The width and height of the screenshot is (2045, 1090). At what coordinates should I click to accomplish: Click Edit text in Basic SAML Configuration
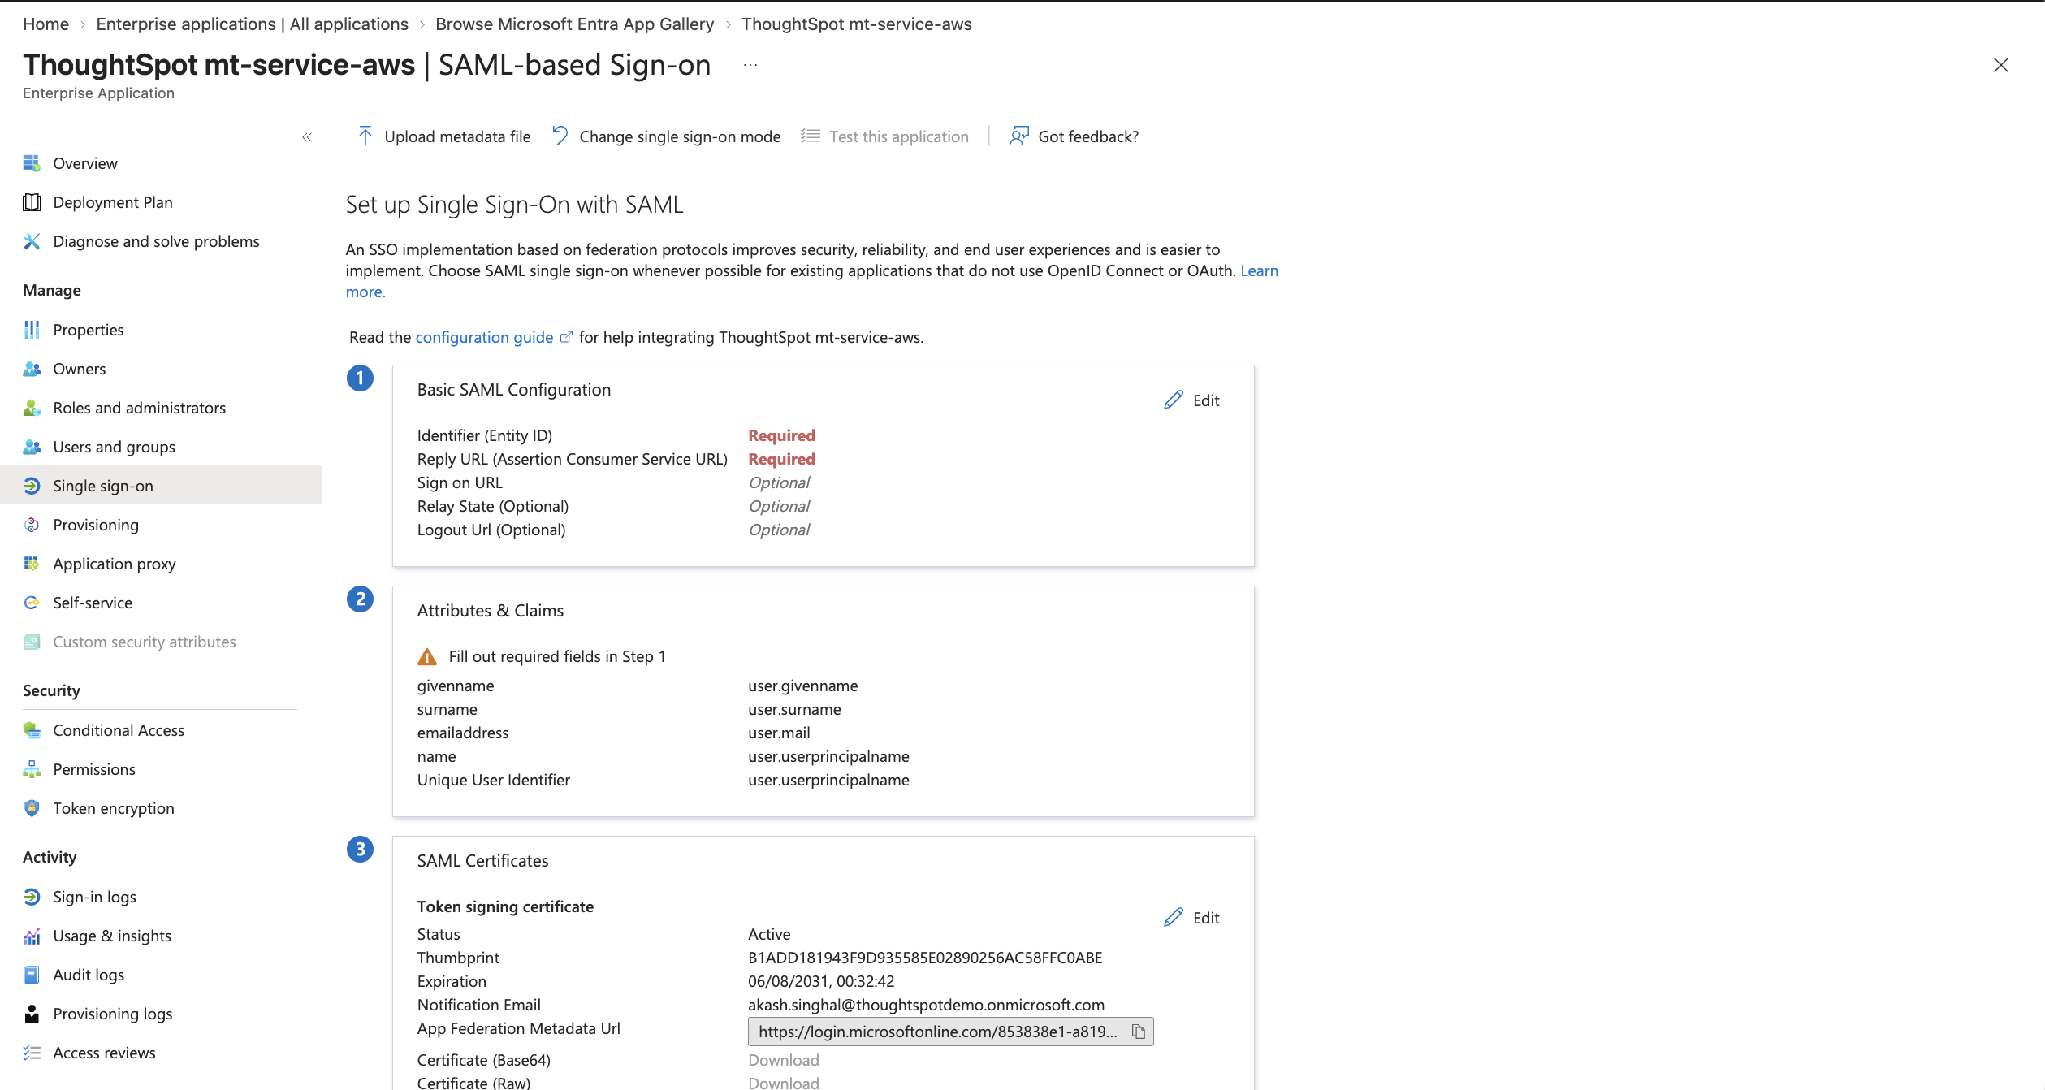point(1206,400)
